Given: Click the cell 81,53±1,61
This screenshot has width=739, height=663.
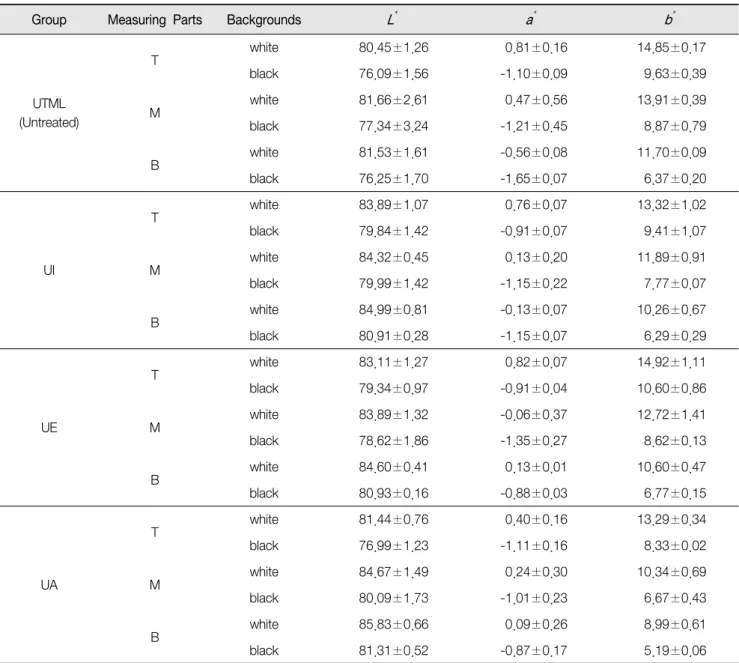Looking at the screenshot, I should click(x=394, y=153).
